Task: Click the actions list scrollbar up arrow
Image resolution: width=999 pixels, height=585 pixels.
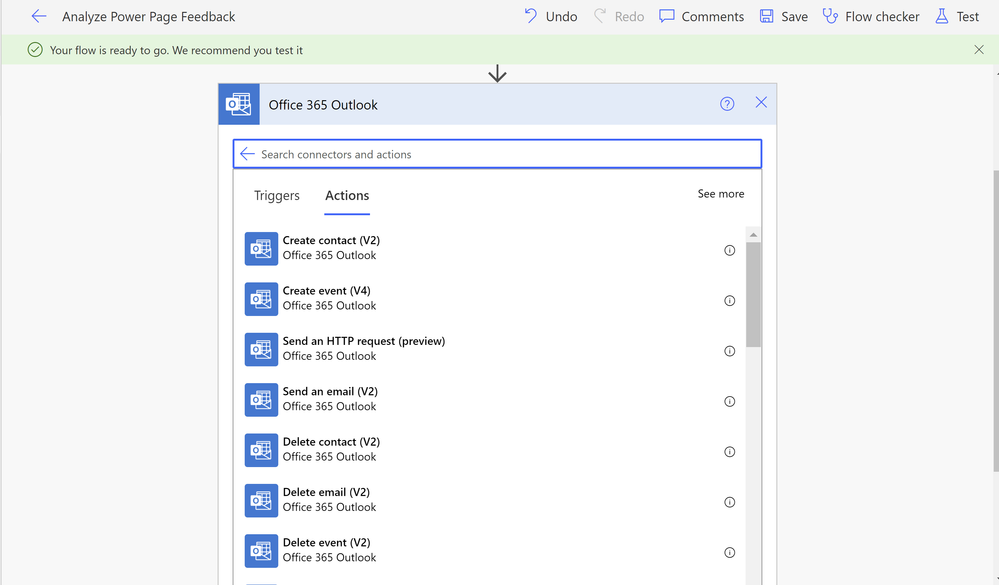Action: (753, 235)
